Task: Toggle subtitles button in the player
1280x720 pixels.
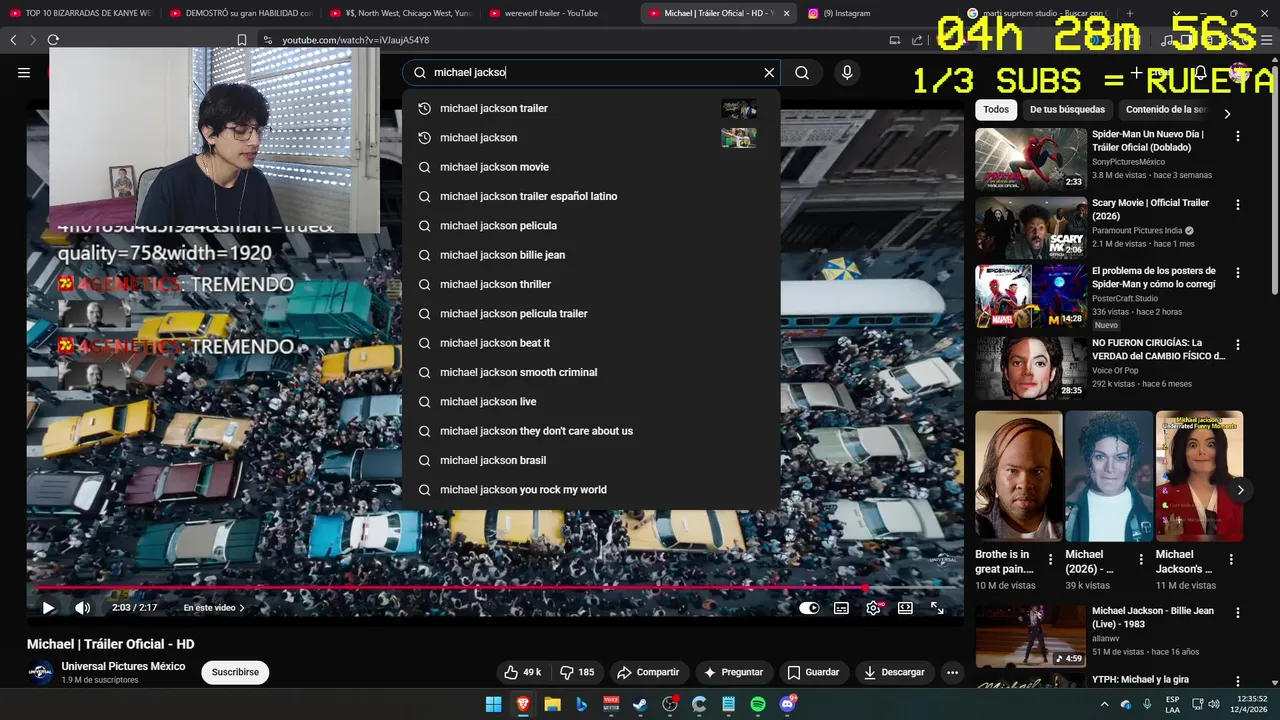Action: (x=841, y=607)
